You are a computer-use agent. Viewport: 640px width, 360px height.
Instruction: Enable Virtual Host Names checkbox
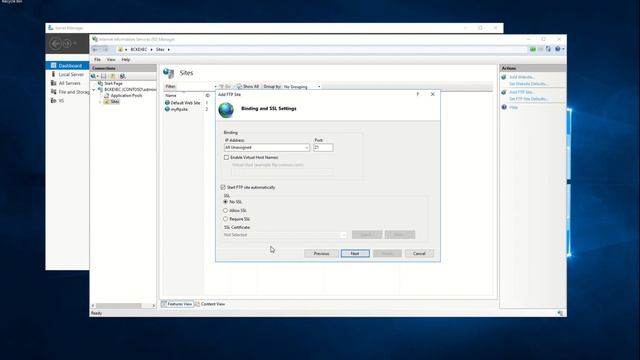pos(226,158)
